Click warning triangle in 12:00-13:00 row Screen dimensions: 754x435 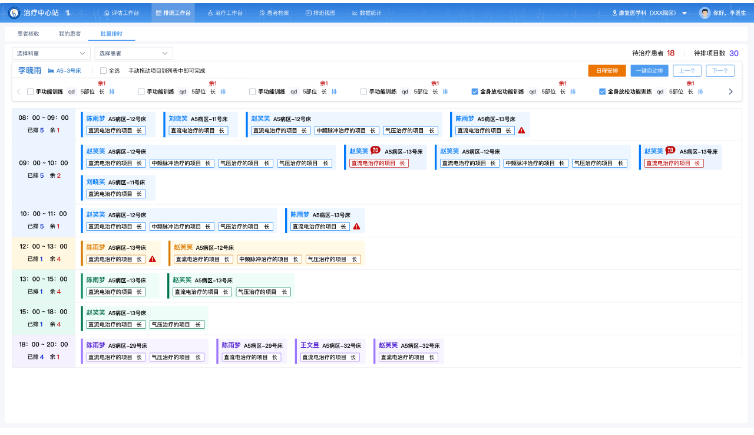pos(152,259)
